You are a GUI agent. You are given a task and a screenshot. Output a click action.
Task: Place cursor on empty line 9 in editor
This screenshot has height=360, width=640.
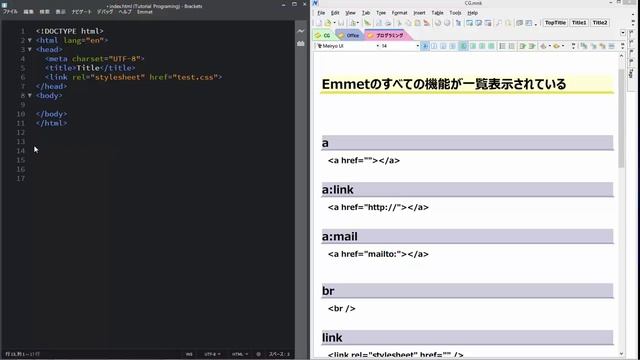pos(163,105)
